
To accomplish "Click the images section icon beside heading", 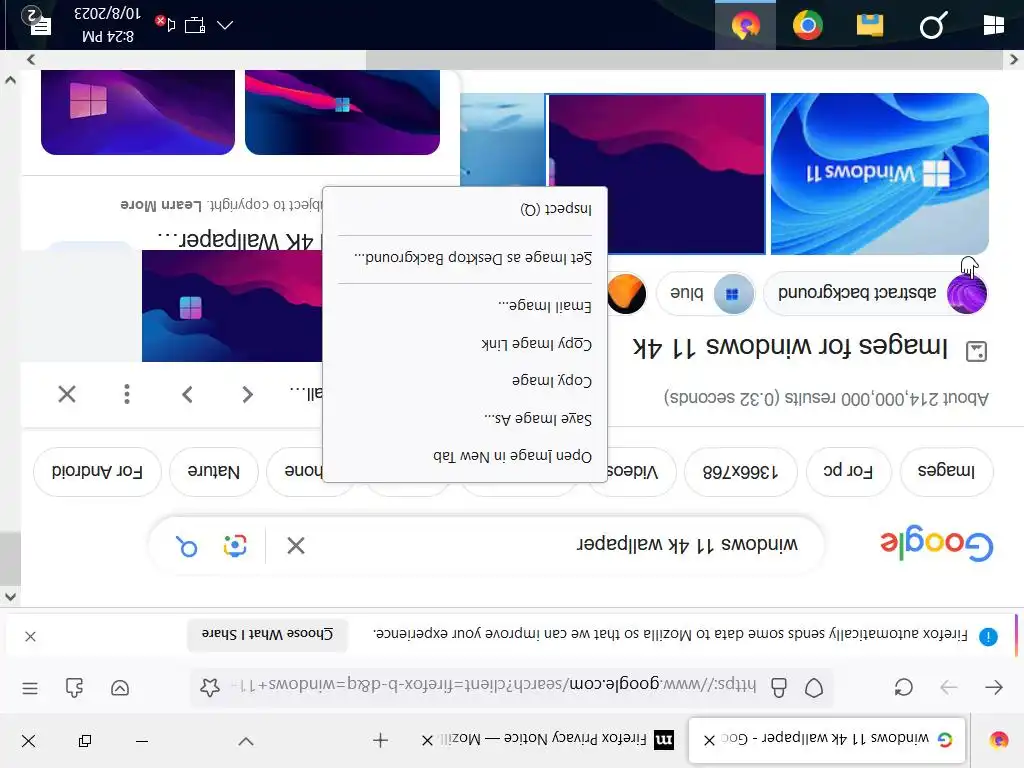I will (976, 351).
